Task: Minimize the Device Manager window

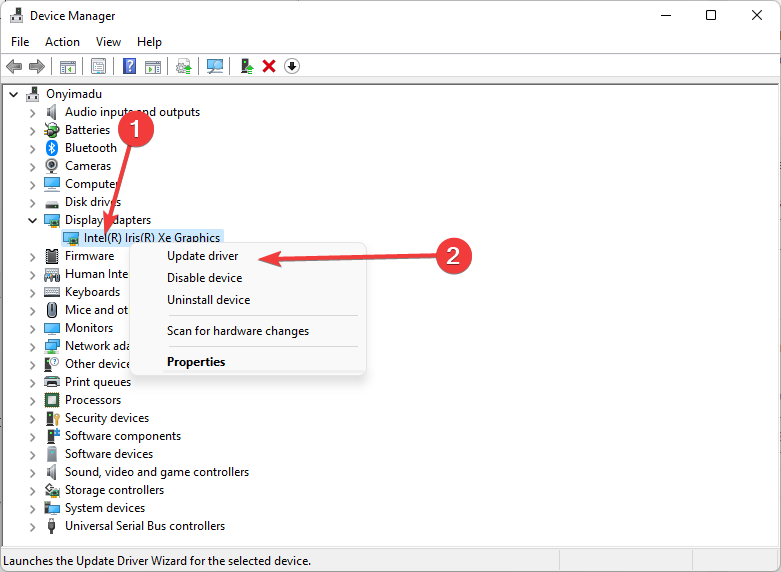Action: [666, 15]
